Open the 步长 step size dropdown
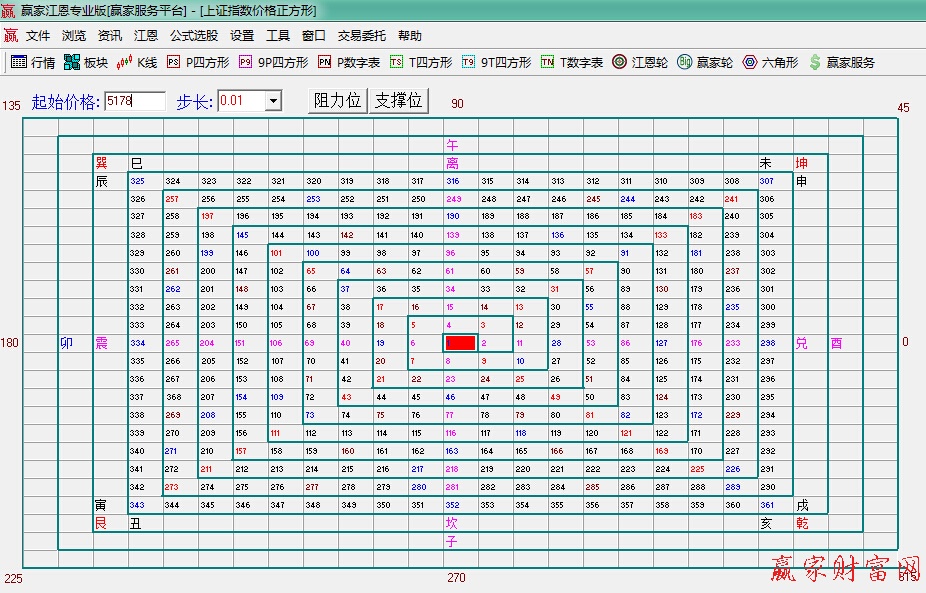The height and width of the screenshot is (593, 926). point(274,101)
